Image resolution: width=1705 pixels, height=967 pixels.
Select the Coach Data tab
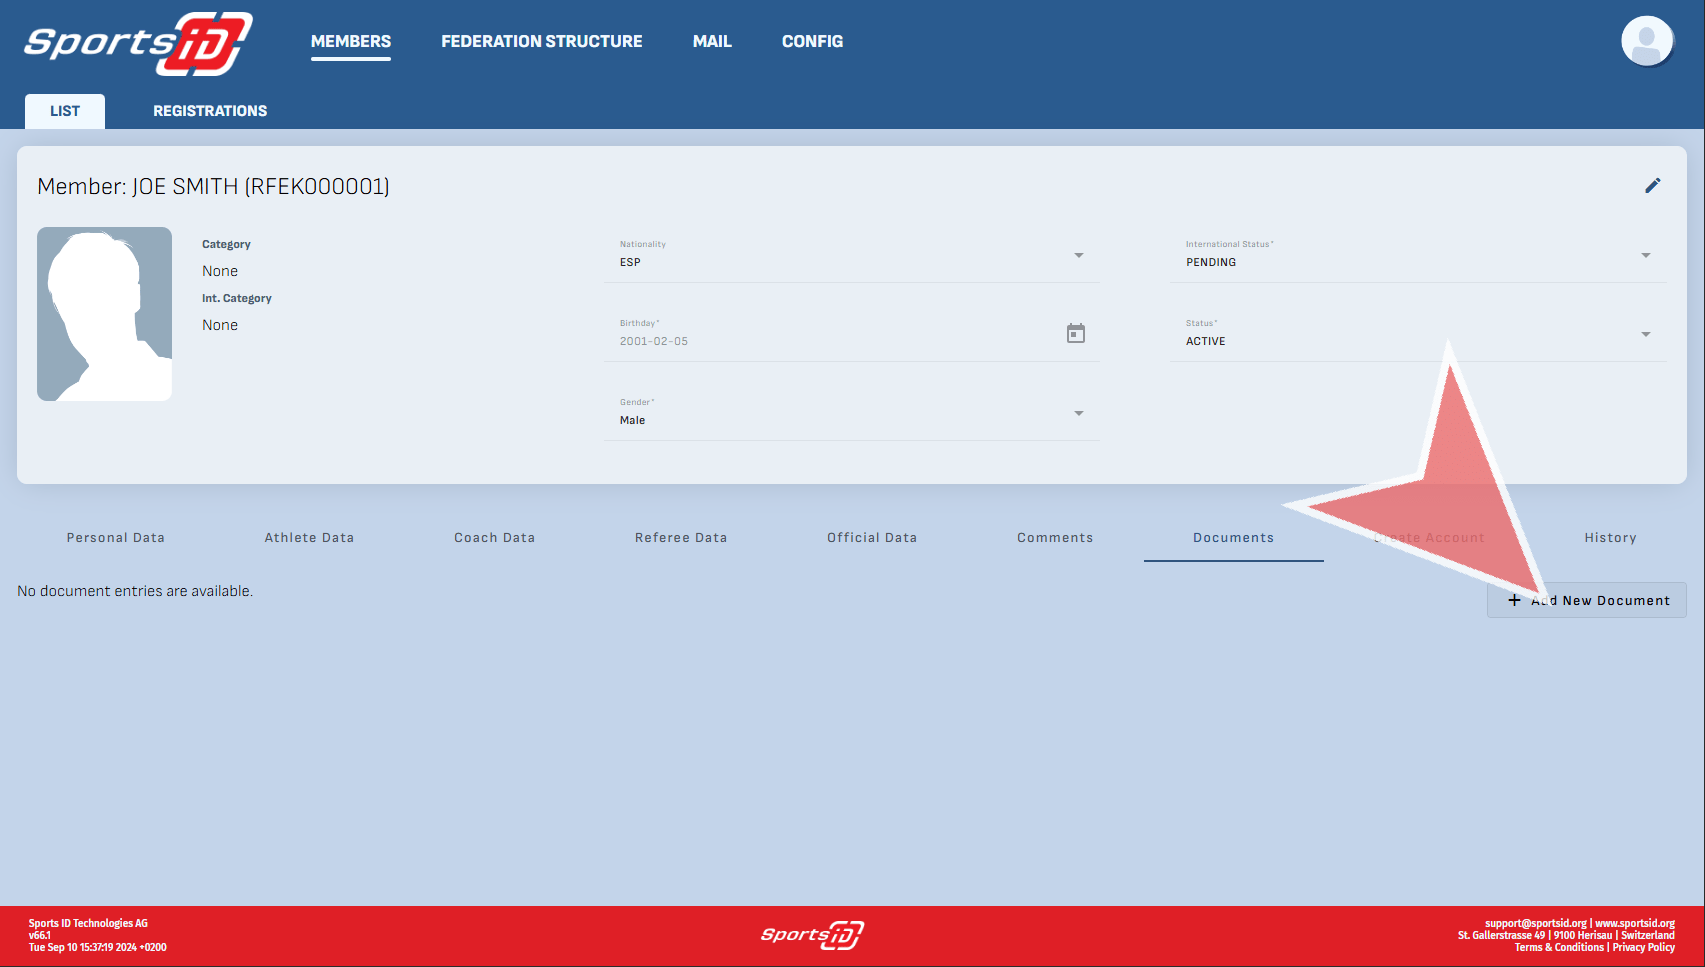click(494, 538)
